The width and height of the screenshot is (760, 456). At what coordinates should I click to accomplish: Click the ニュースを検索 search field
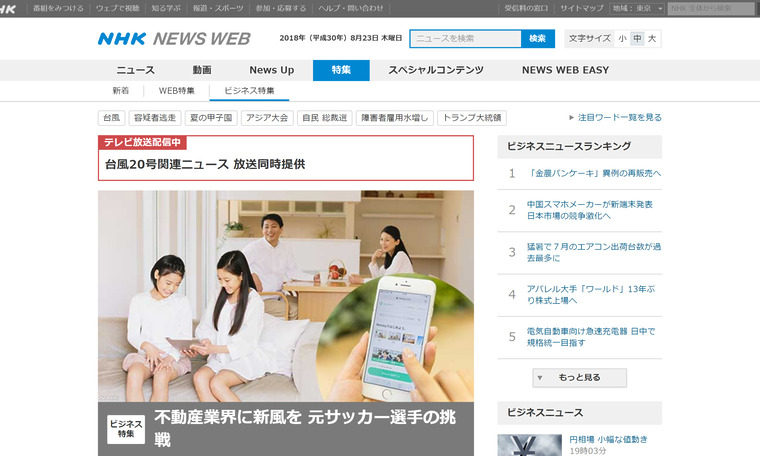tap(465, 39)
